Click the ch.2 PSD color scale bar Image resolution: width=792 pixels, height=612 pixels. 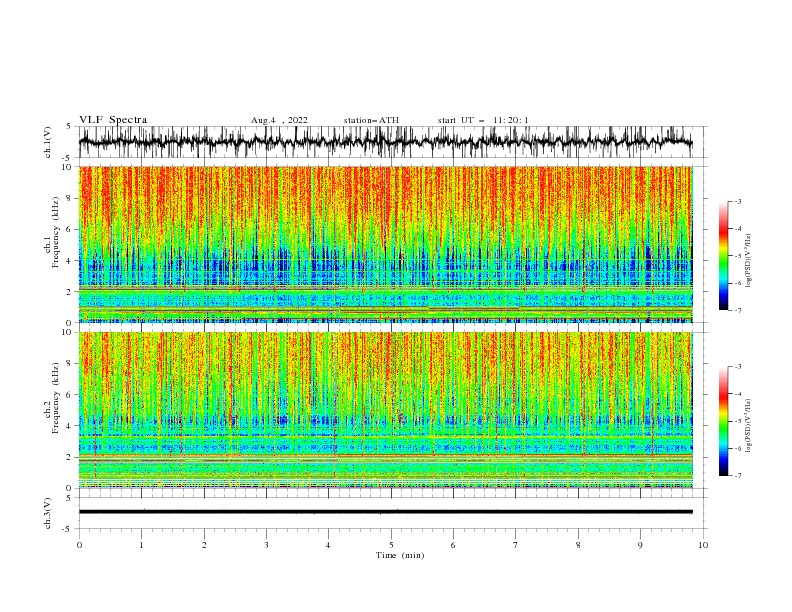point(723,421)
